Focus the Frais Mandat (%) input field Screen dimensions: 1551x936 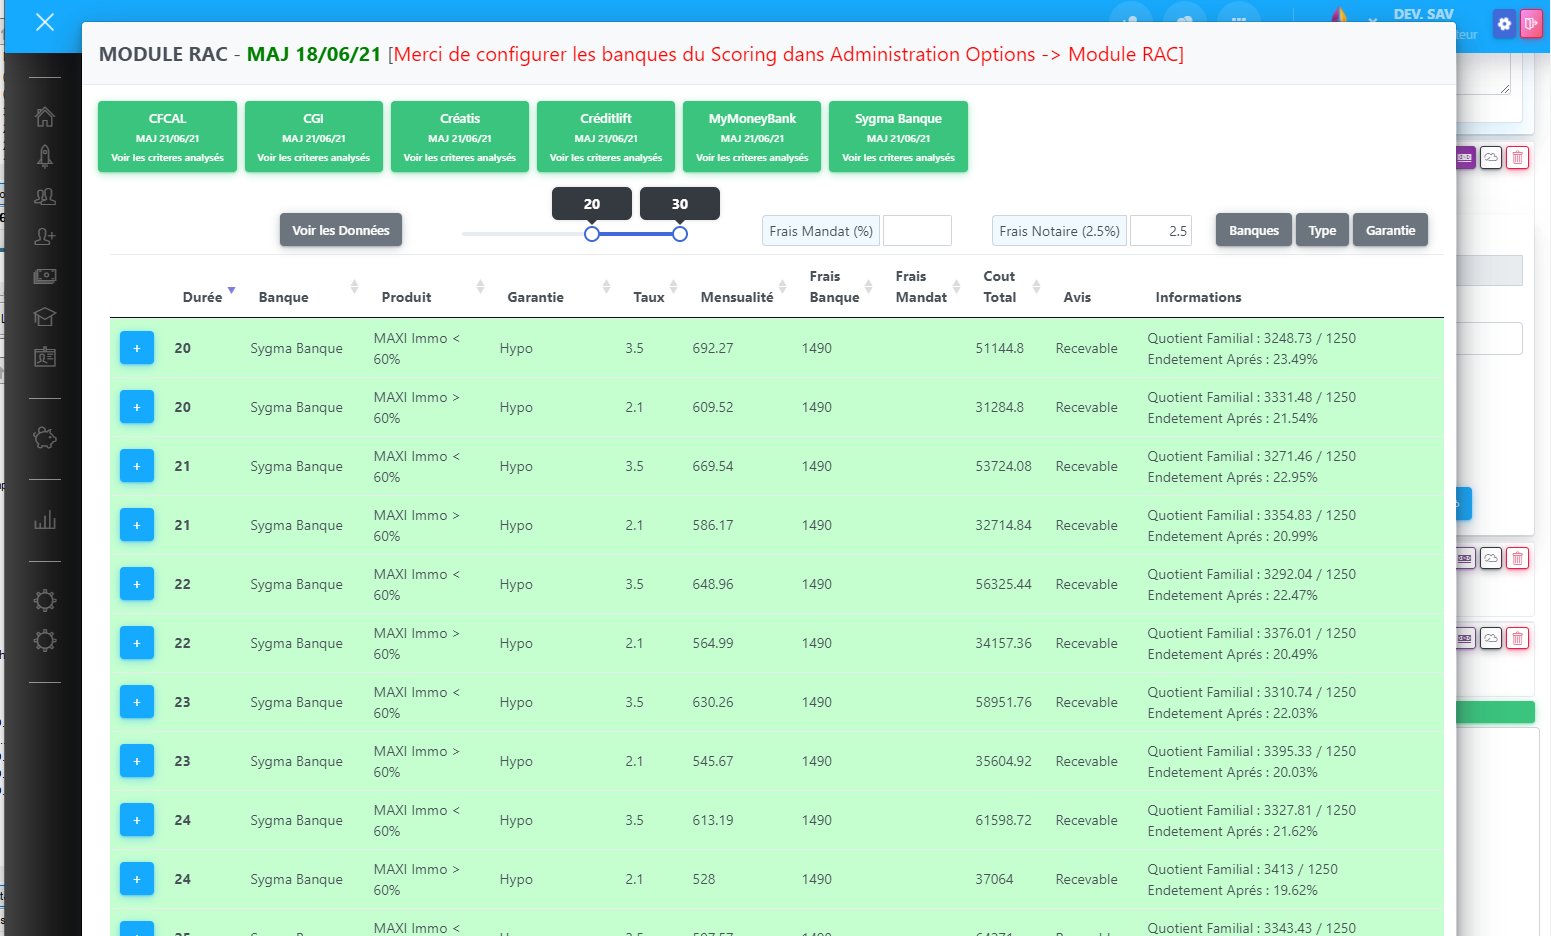click(x=917, y=231)
